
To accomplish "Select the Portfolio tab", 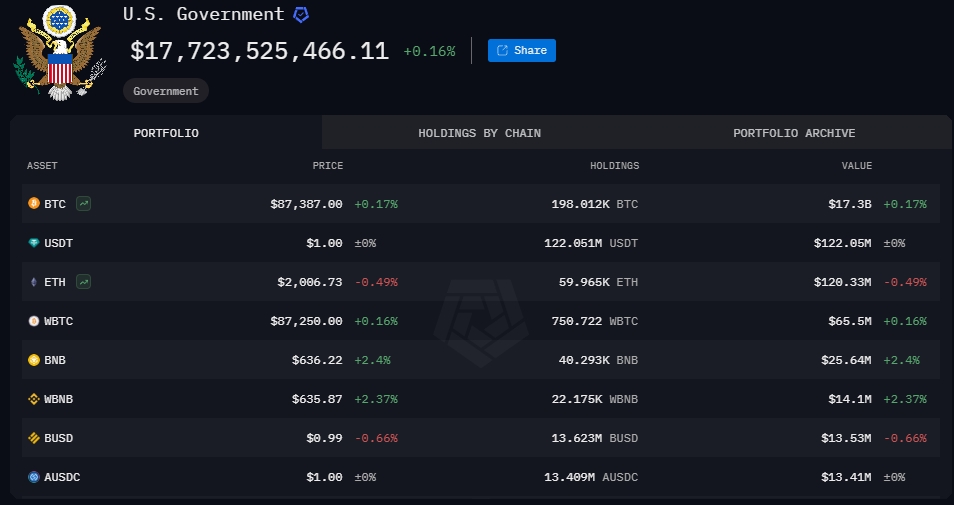I will tap(166, 133).
